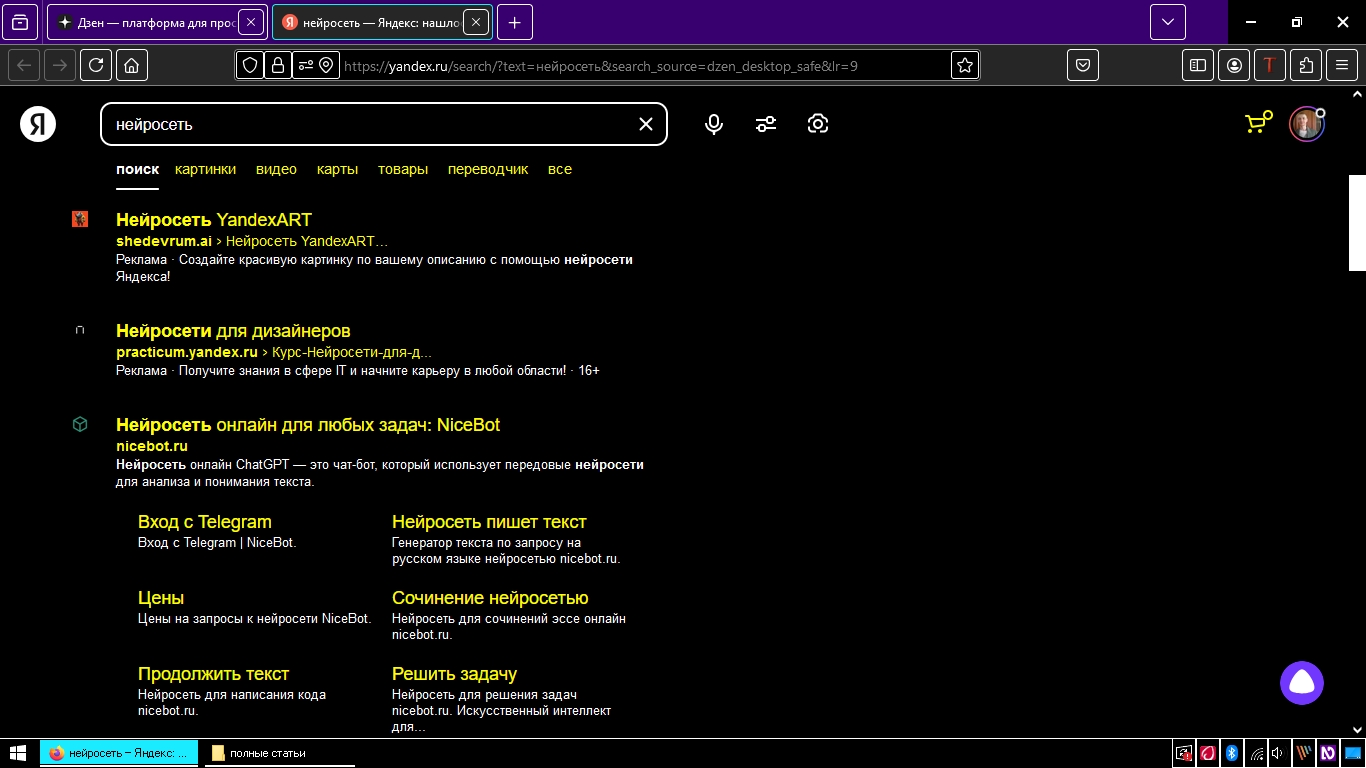This screenshot has height=768, width=1366.
Task: Click the address bar URL field
Action: (643, 66)
